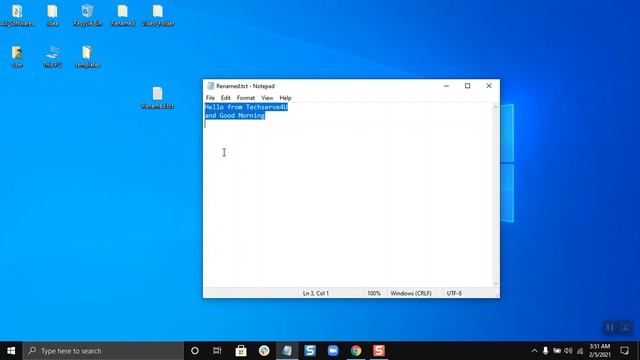Open Google Chrome from the taskbar
The width and height of the screenshot is (640, 360).
(356, 351)
